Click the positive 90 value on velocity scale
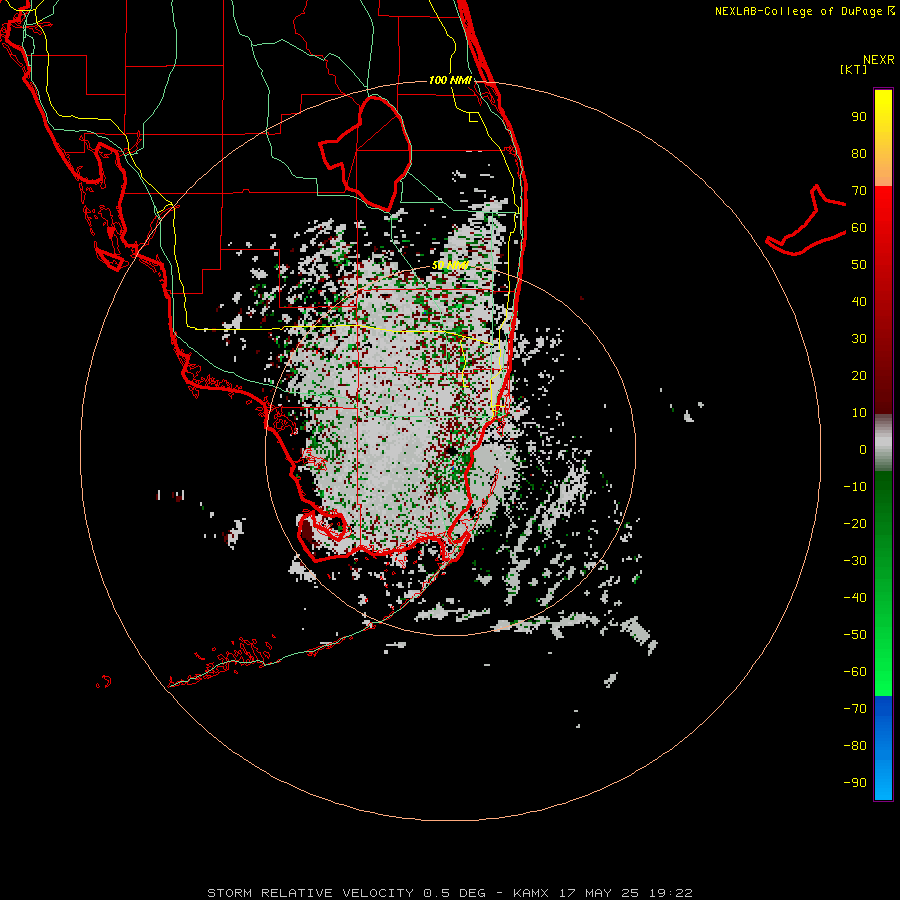 pyautogui.click(x=859, y=117)
